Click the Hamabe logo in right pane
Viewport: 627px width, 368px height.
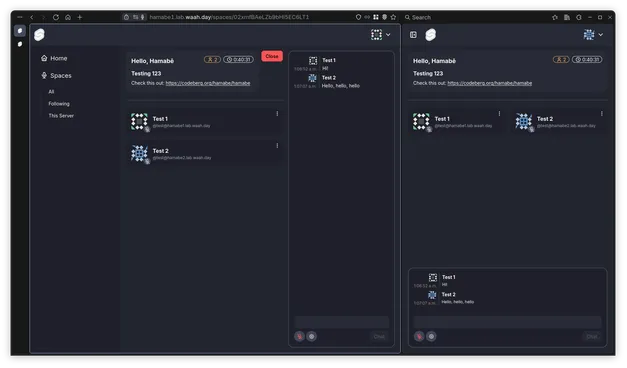[430, 35]
